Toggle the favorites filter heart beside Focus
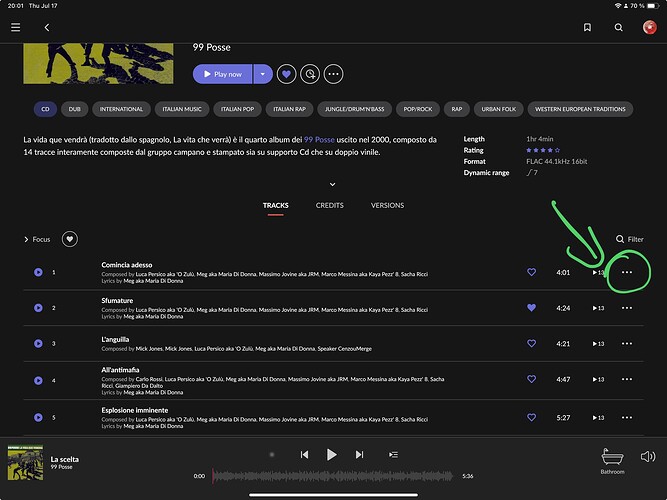Viewport: 667px width, 500px height. click(70, 239)
